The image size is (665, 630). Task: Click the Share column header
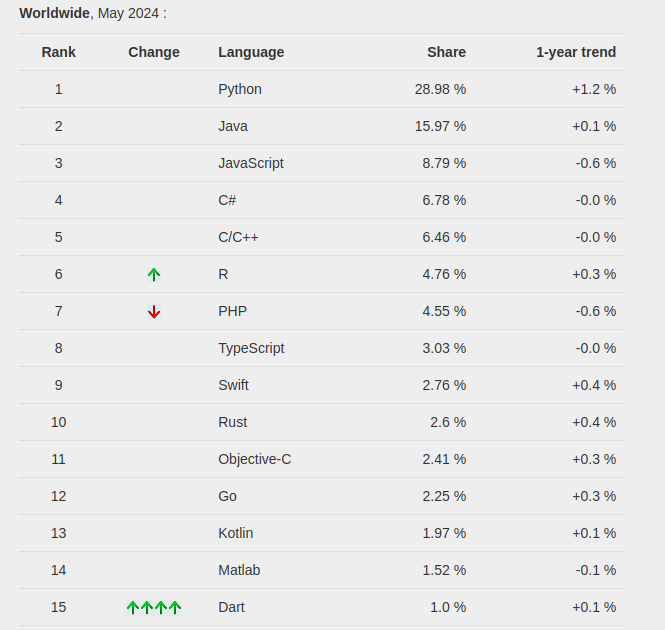446,52
